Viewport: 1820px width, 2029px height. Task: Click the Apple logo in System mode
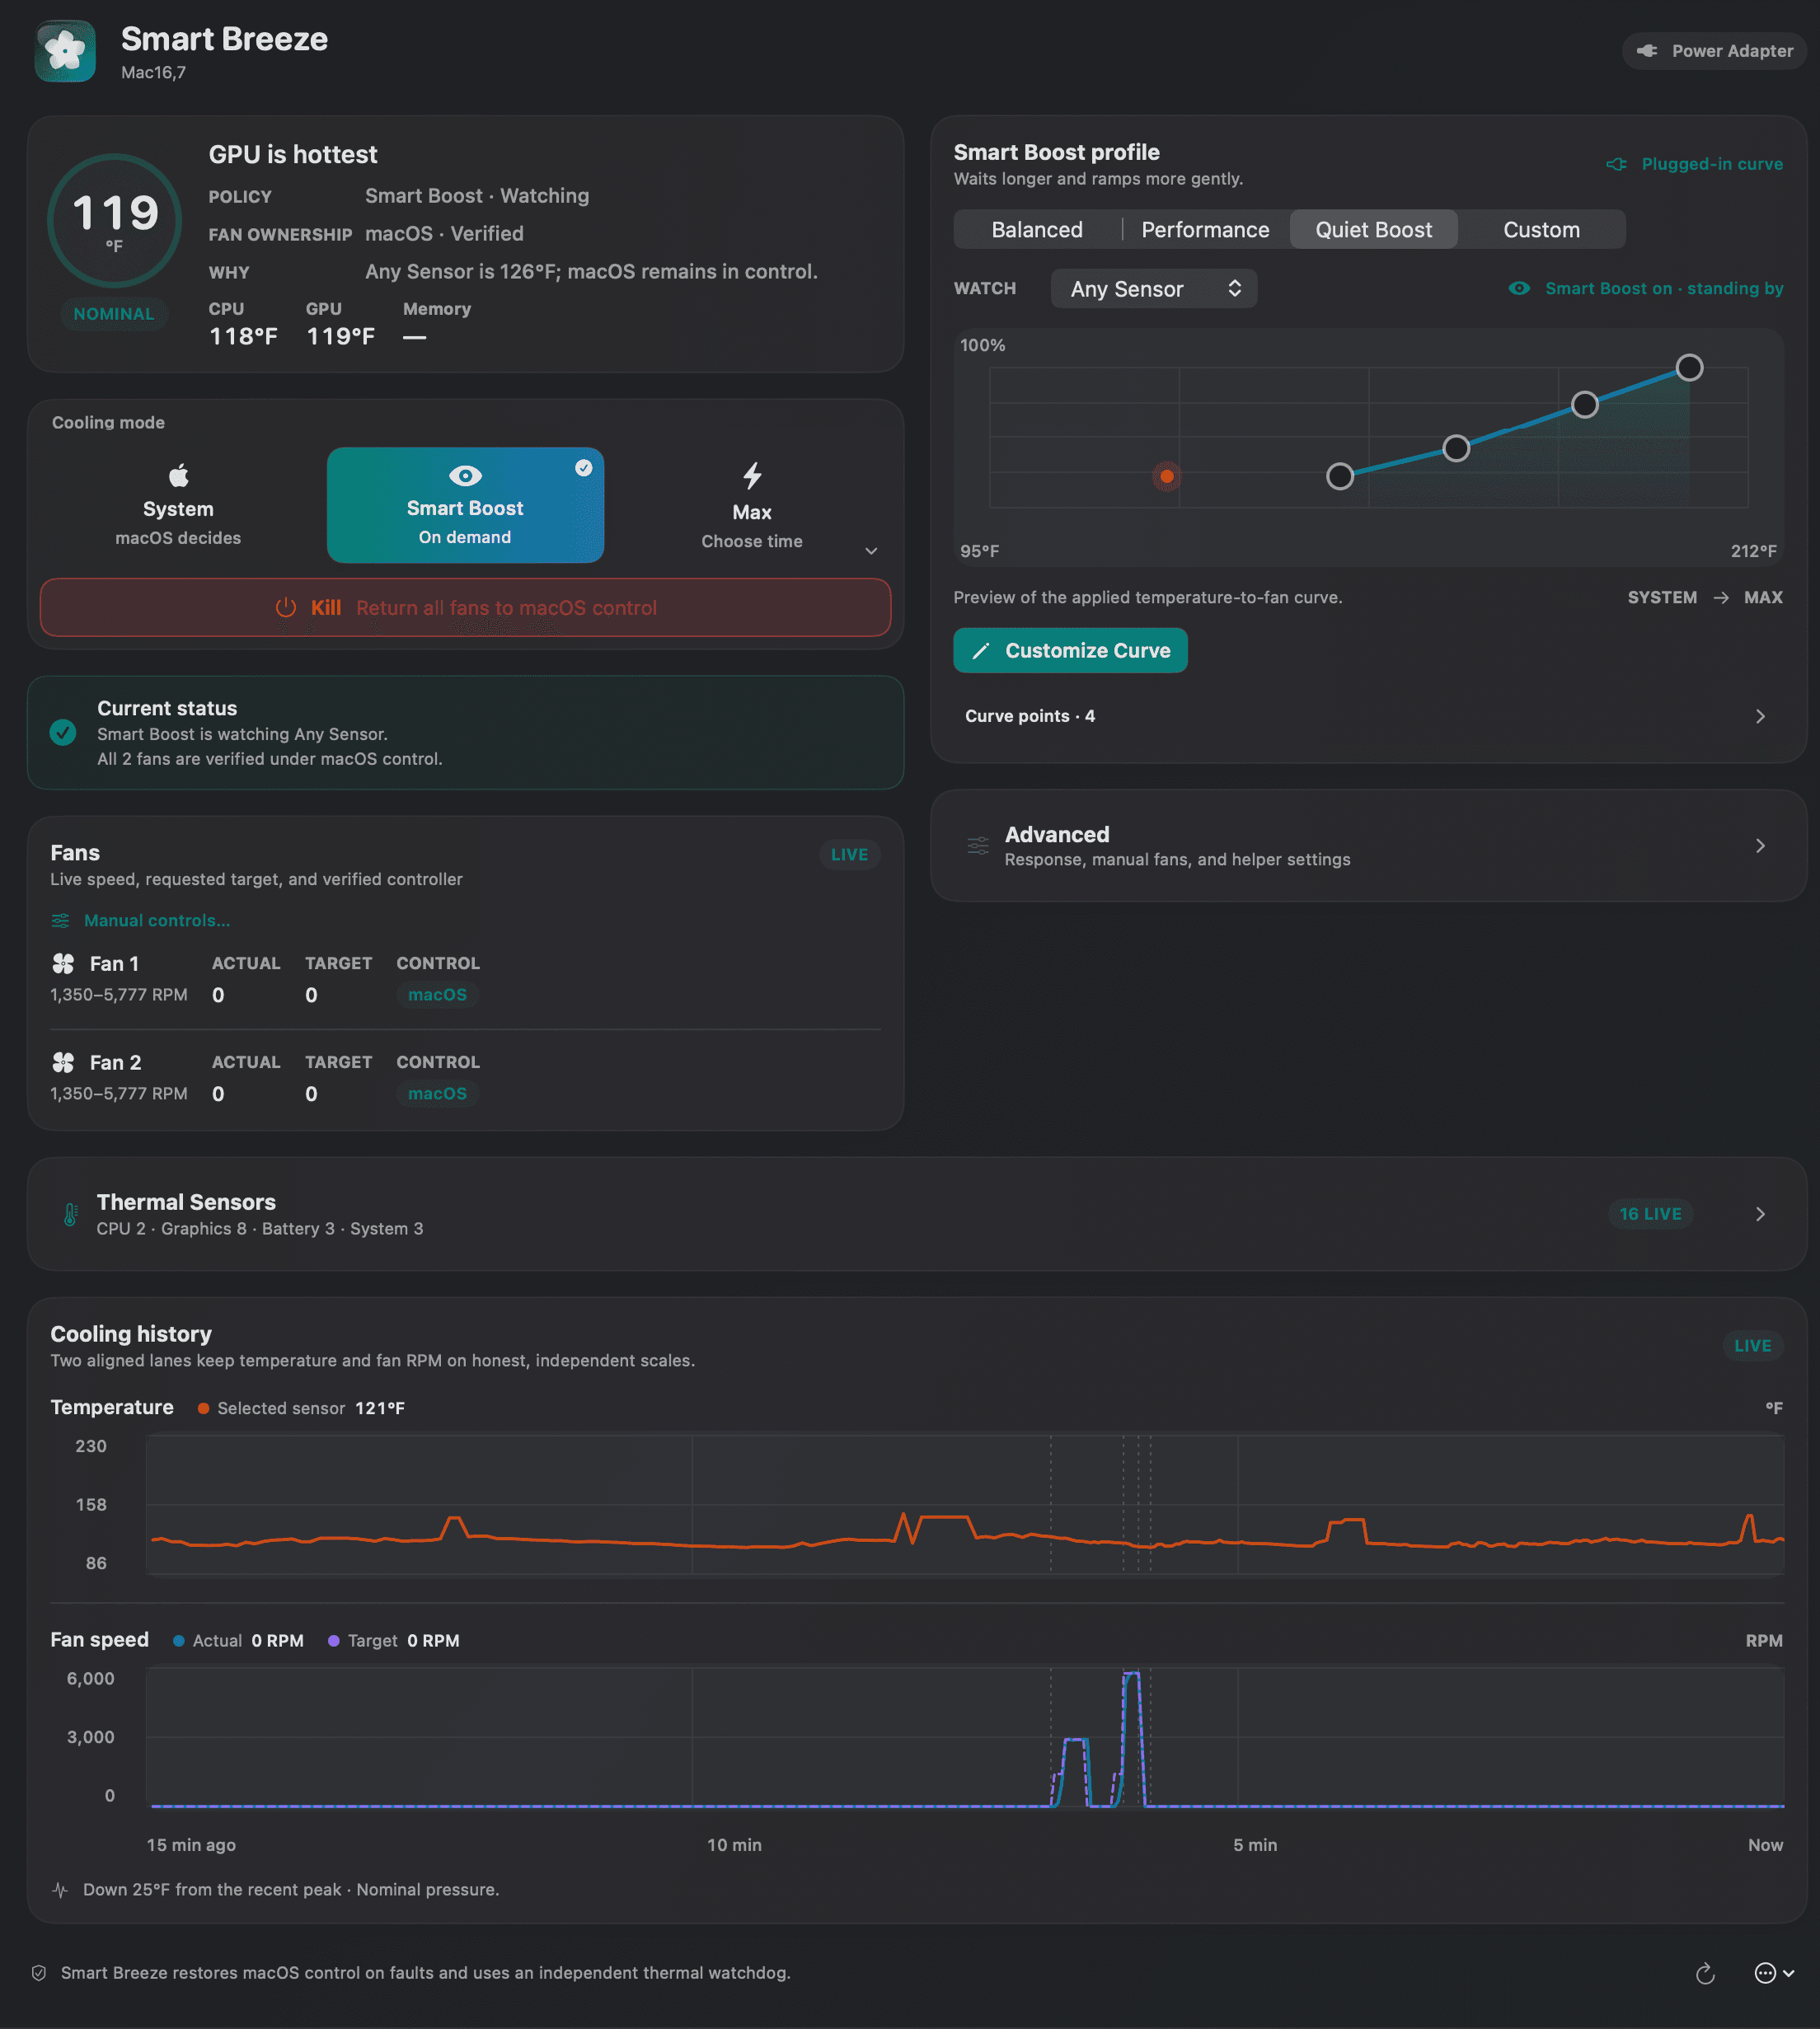click(x=178, y=475)
